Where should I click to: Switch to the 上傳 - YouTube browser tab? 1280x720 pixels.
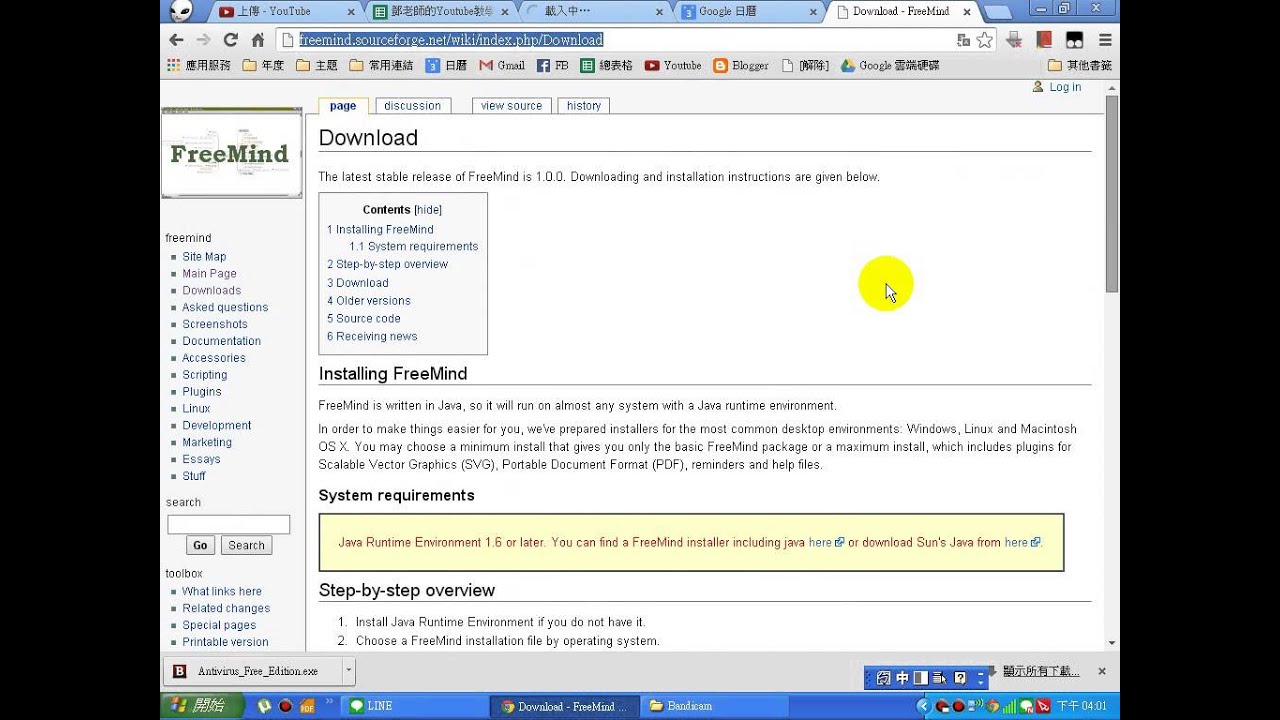(285, 12)
